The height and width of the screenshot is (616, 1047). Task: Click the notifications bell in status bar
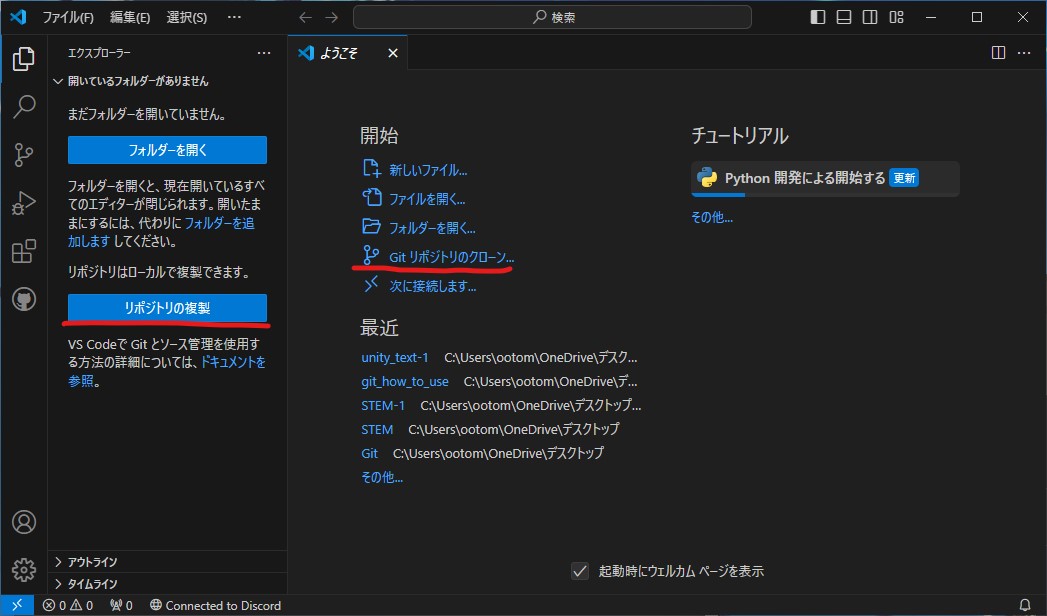(x=1025, y=605)
